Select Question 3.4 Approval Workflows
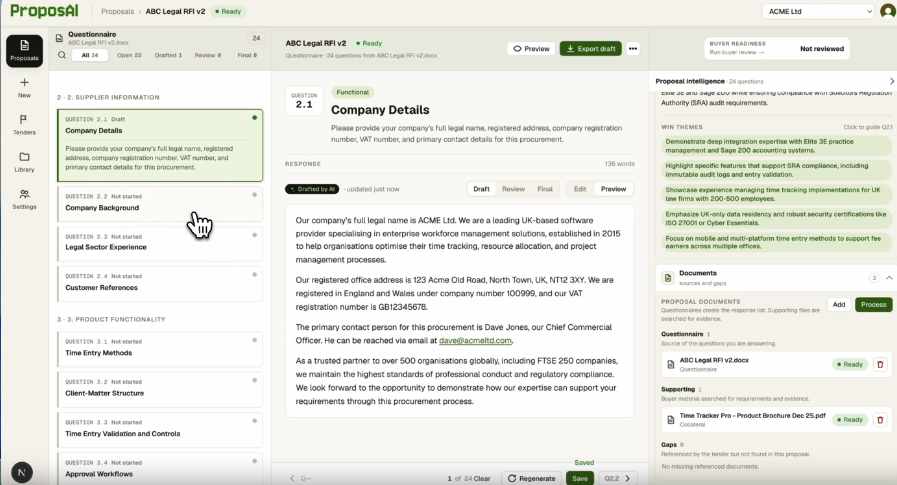The width and height of the screenshot is (897, 485). [x=160, y=468]
